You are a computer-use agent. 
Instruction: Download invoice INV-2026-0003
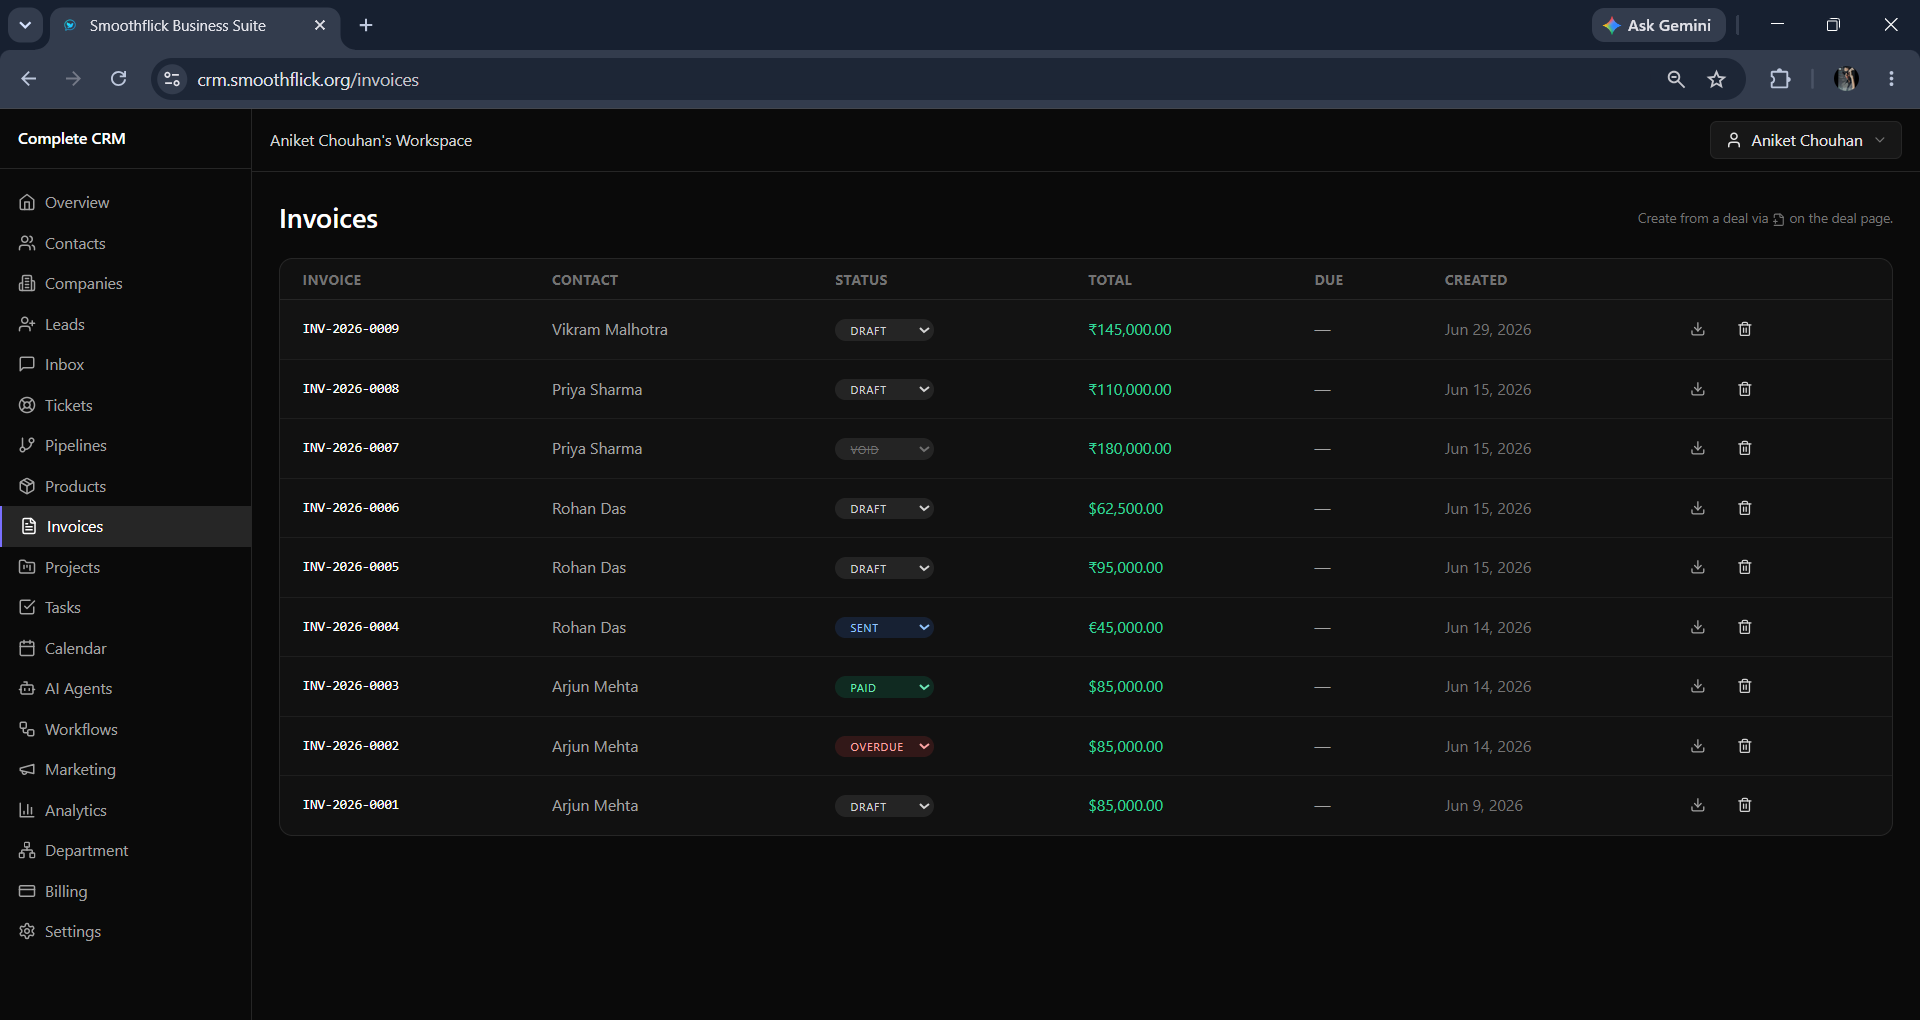(x=1697, y=686)
